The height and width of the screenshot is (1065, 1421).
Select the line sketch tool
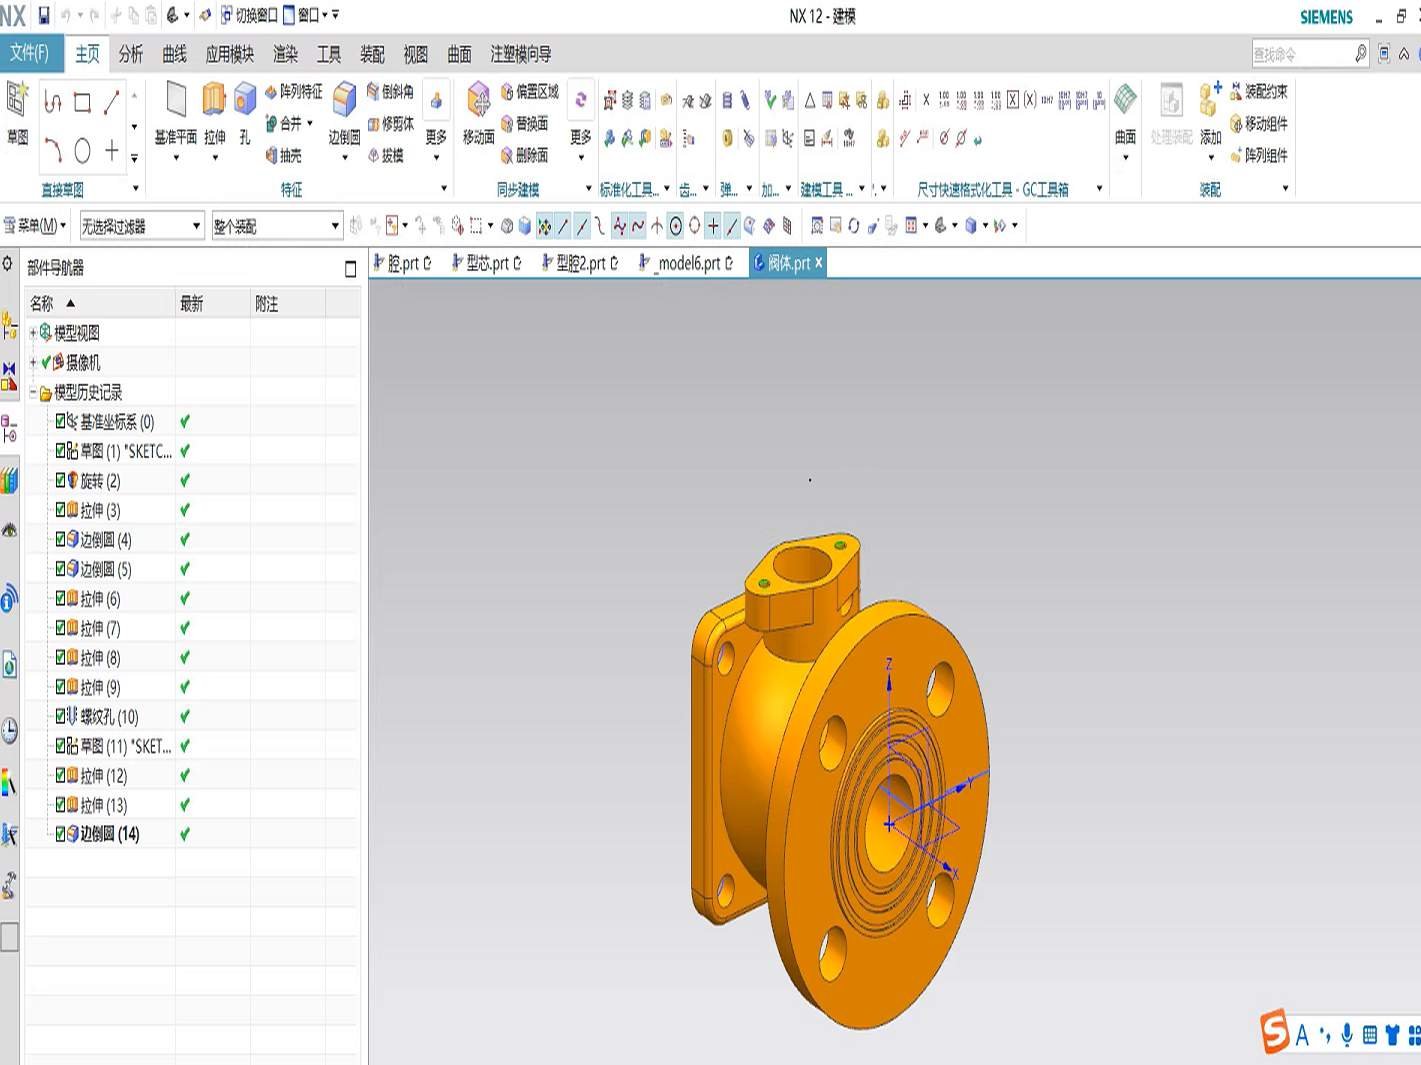click(x=111, y=102)
